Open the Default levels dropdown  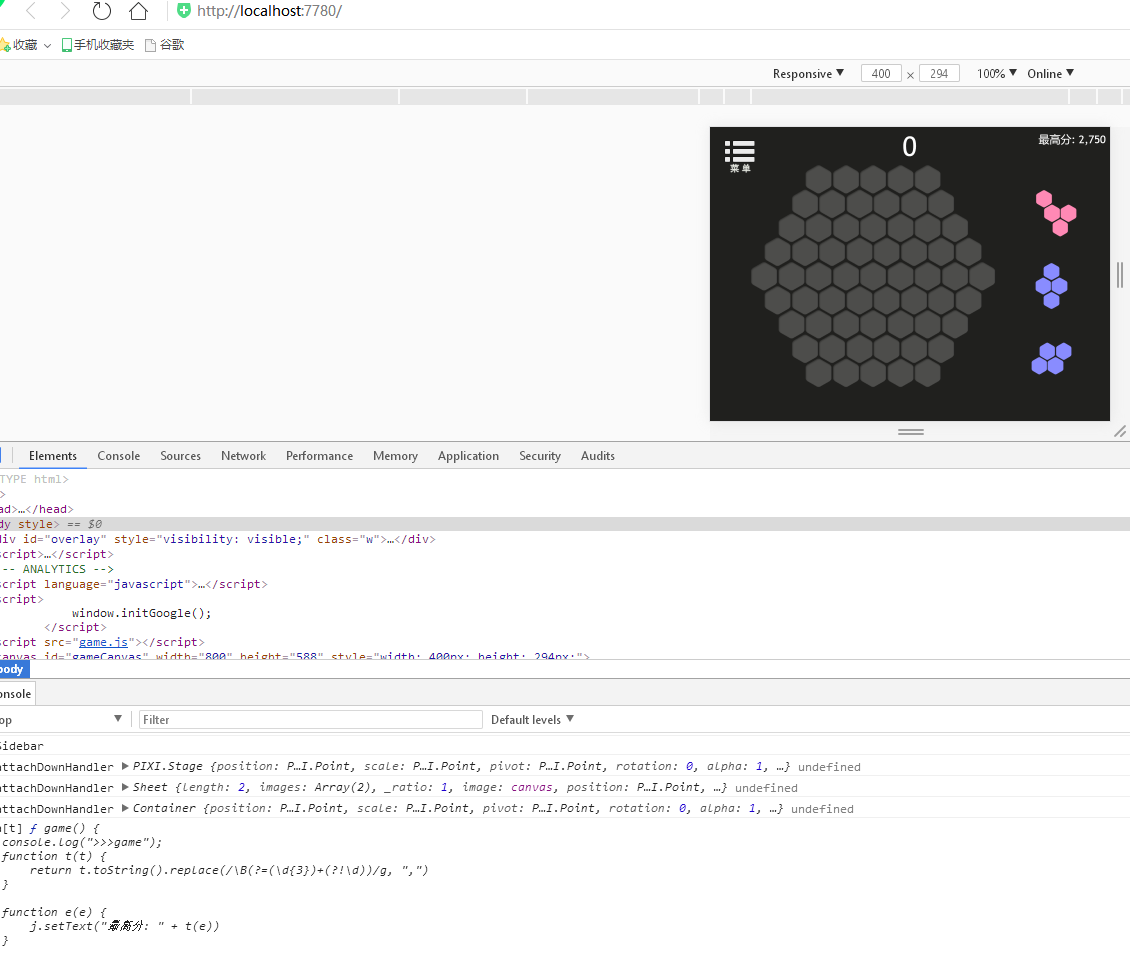(532, 719)
